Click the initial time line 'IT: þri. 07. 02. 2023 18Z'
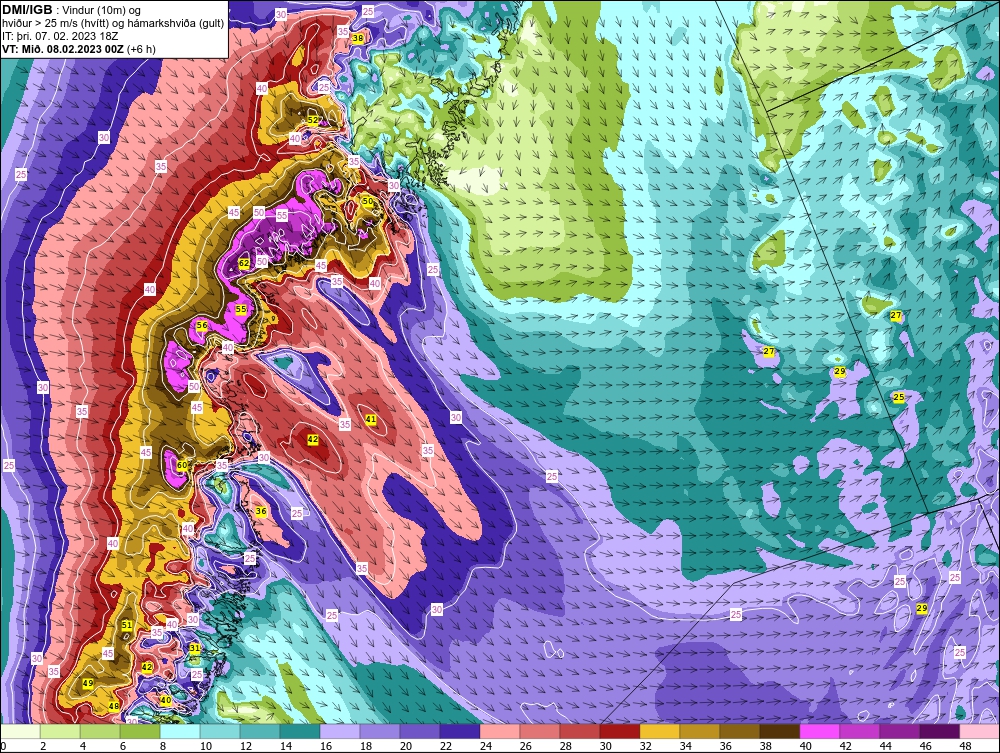Viewport: 1000px width, 753px height. (60, 36)
